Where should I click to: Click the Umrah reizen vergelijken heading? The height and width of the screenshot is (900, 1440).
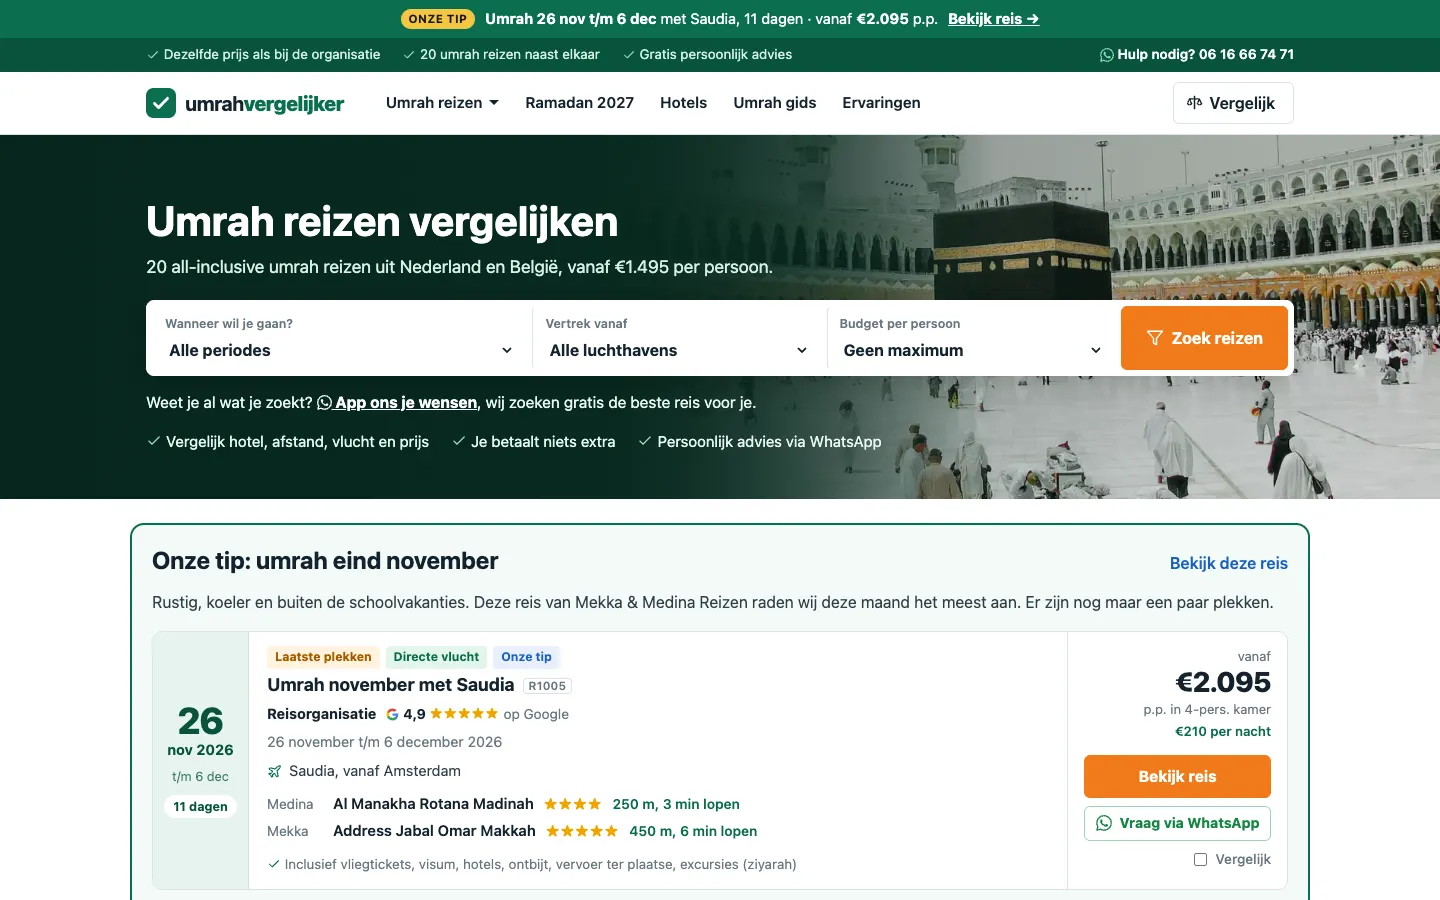coord(382,222)
